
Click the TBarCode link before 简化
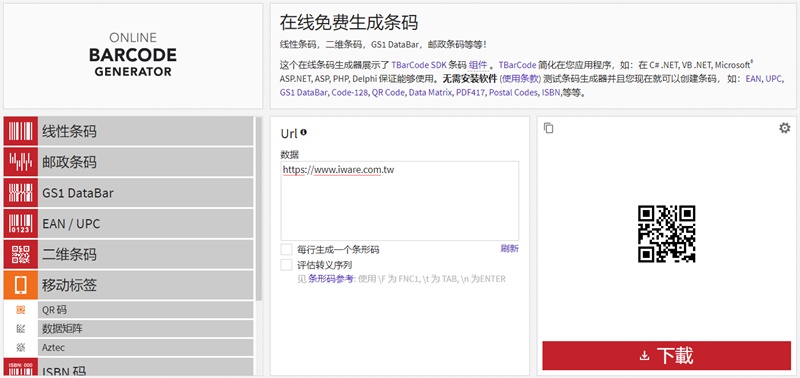[517, 65]
